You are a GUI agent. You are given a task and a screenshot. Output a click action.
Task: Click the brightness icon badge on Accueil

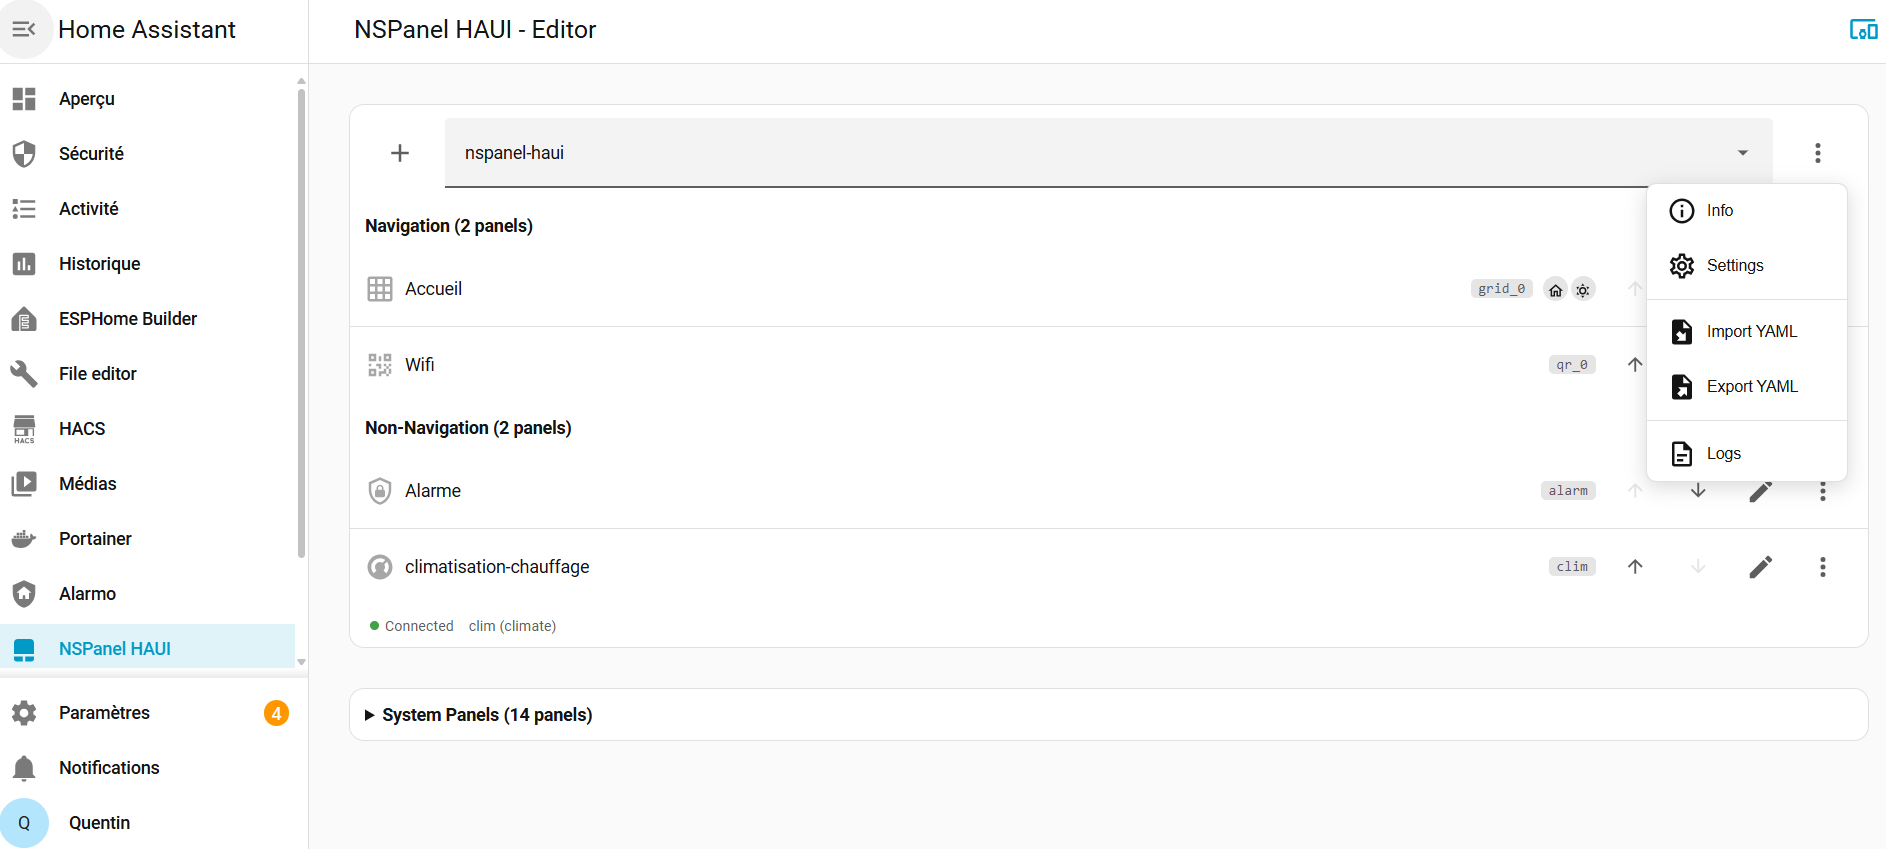pos(1583,290)
